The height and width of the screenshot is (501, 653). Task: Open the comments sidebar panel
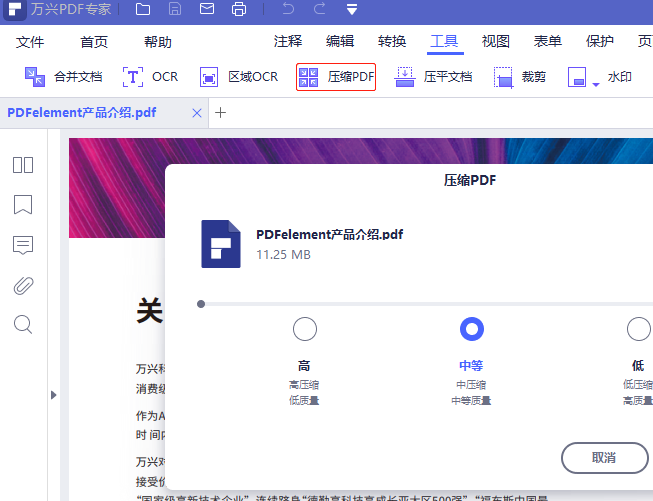23,245
